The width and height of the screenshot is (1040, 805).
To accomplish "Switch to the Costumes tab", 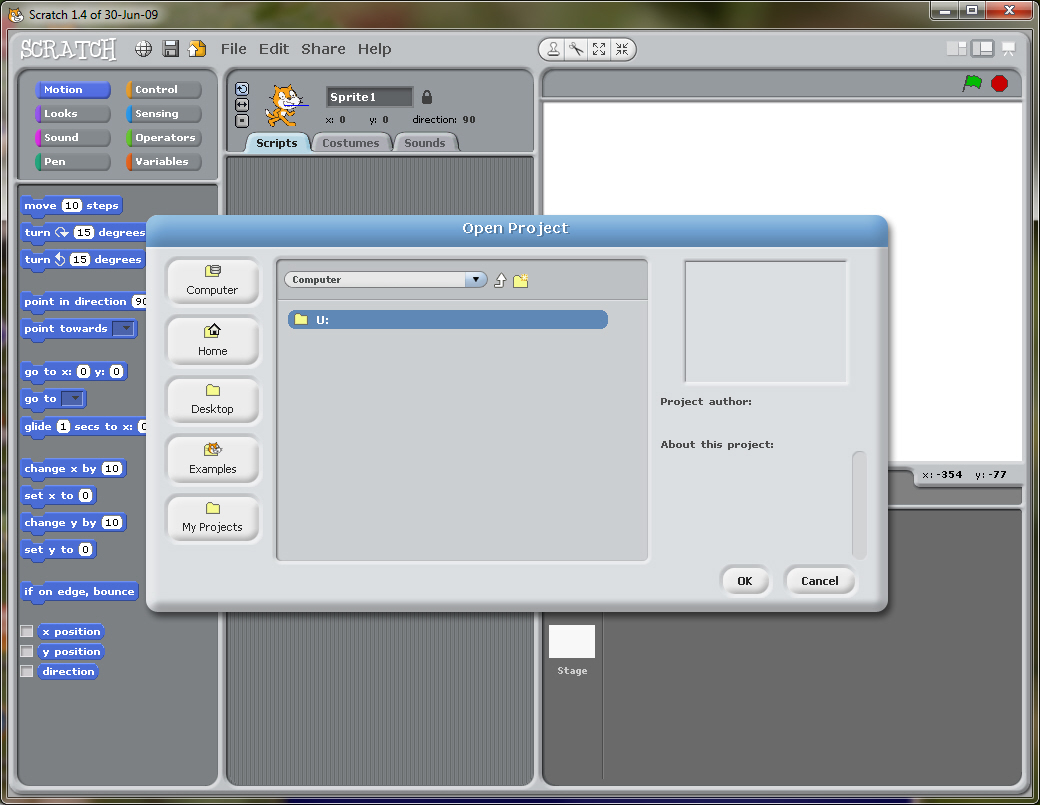I will point(351,143).
